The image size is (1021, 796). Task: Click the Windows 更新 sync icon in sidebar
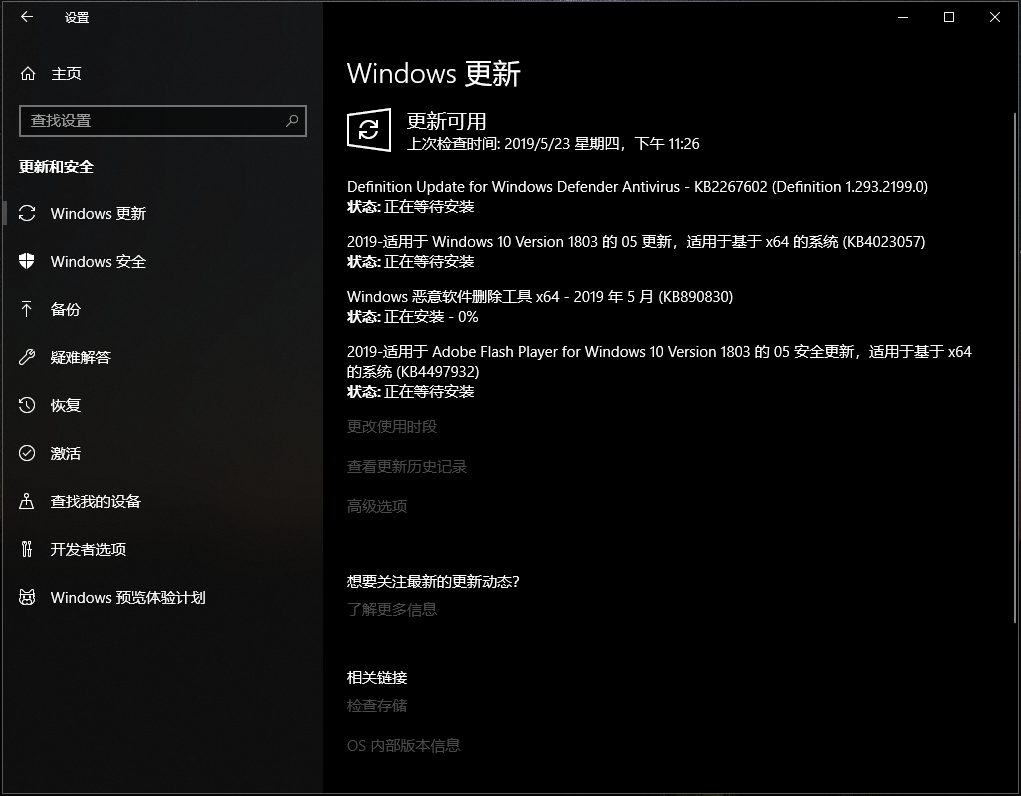[x=27, y=213]
